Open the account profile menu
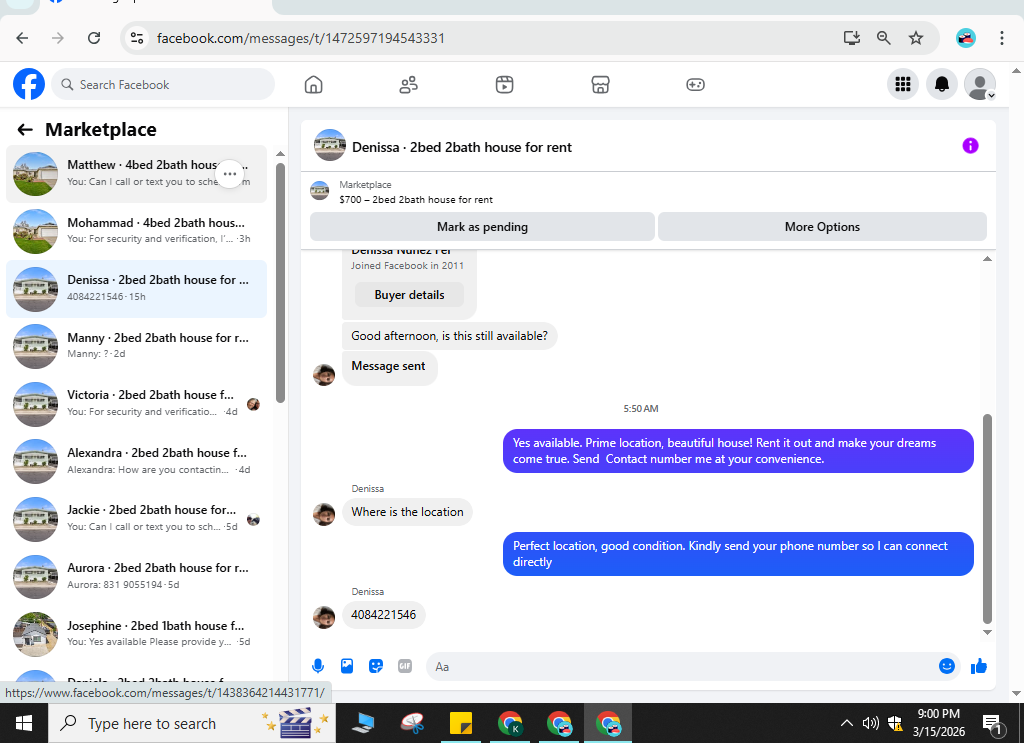The image size is (1024, 743). [x=980, y=84]
